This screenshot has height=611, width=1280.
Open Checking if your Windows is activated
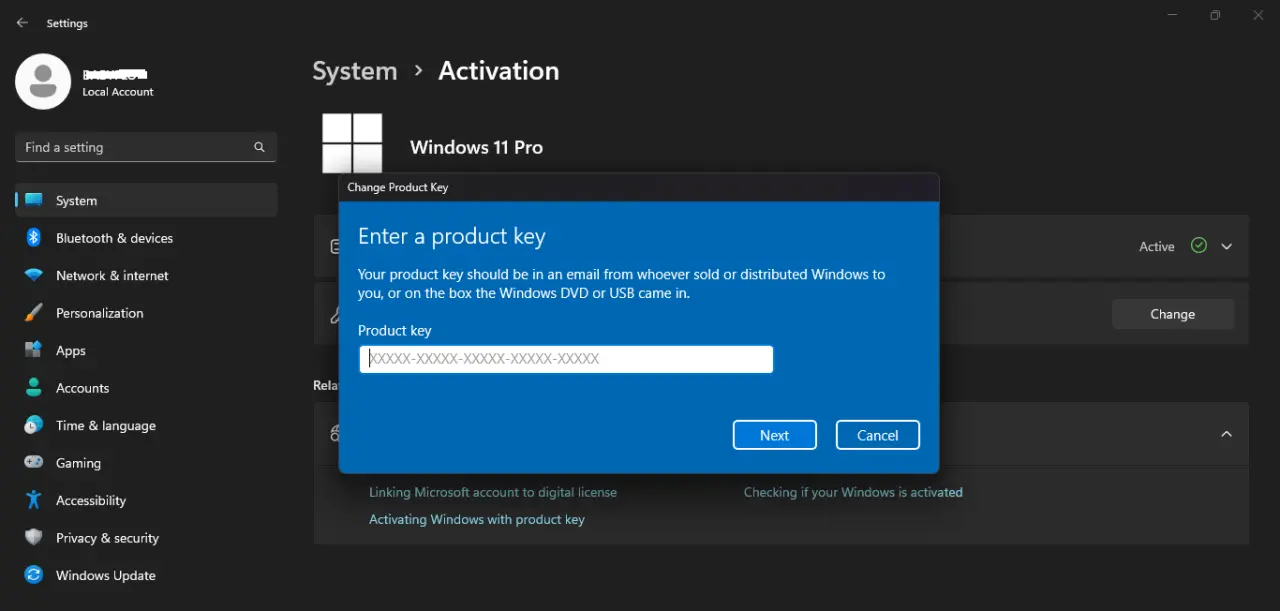pos(853,492)
